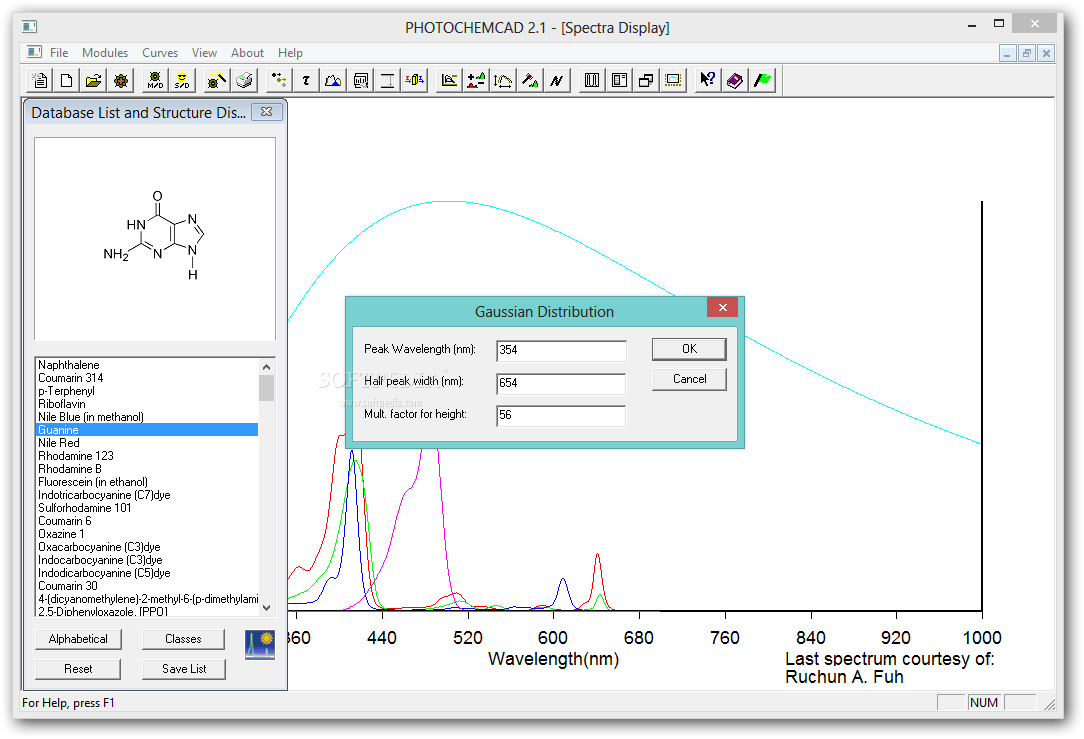
Task: Click the Open folder toolbar icon
Action: coord(93,81)
